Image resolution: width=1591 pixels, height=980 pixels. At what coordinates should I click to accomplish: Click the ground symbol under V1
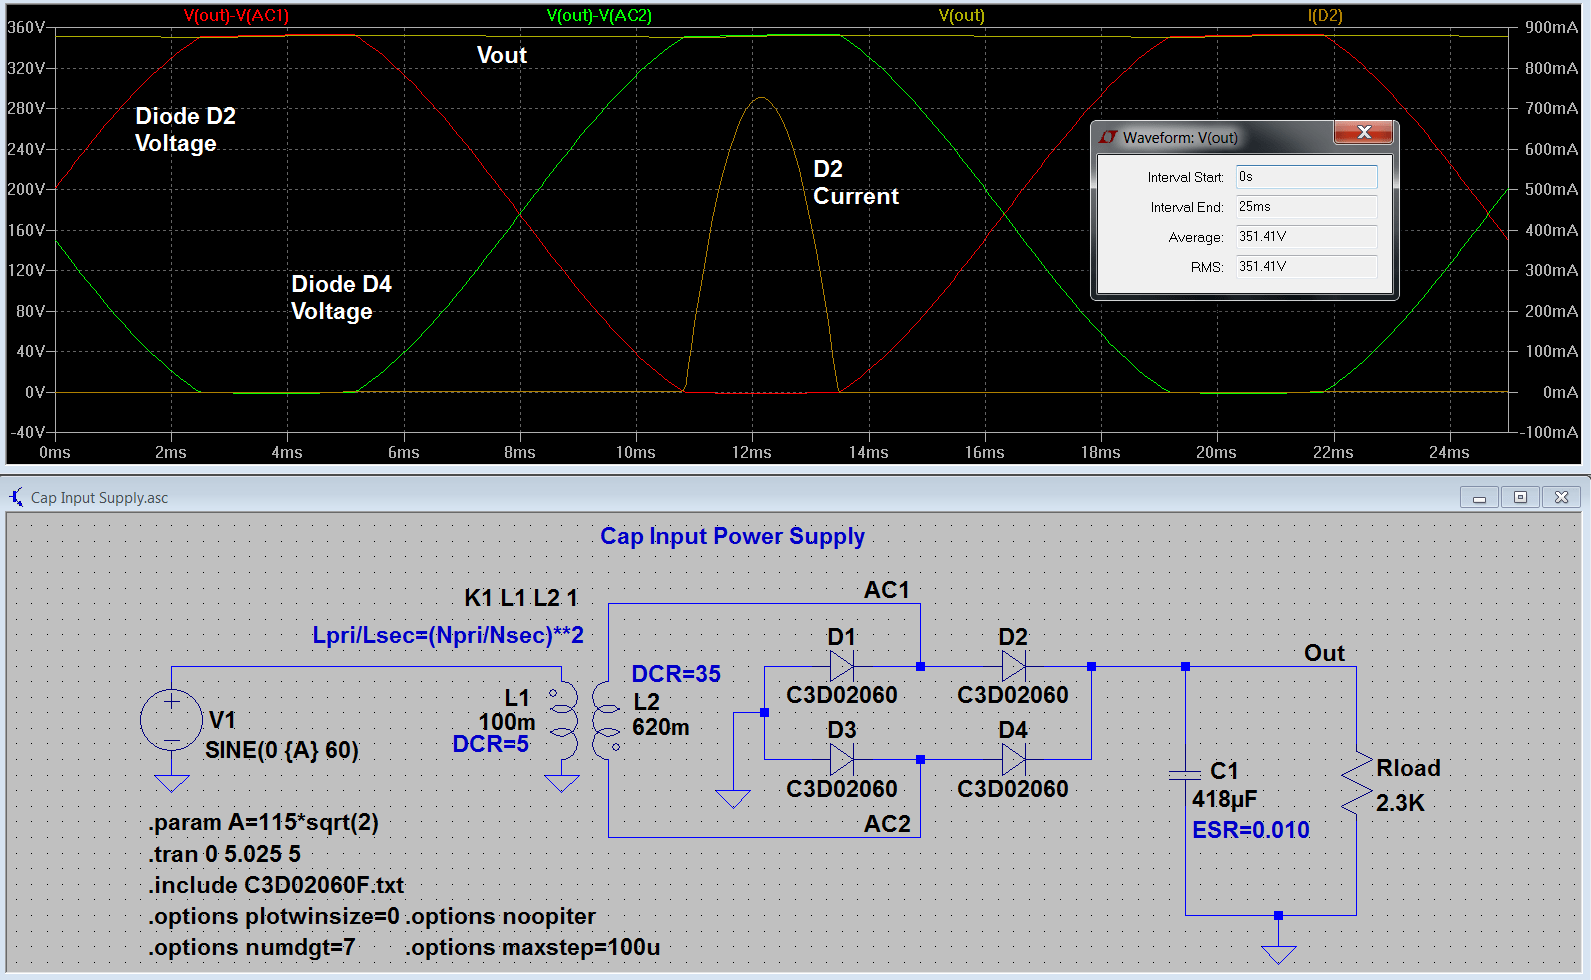click(171, 784)
